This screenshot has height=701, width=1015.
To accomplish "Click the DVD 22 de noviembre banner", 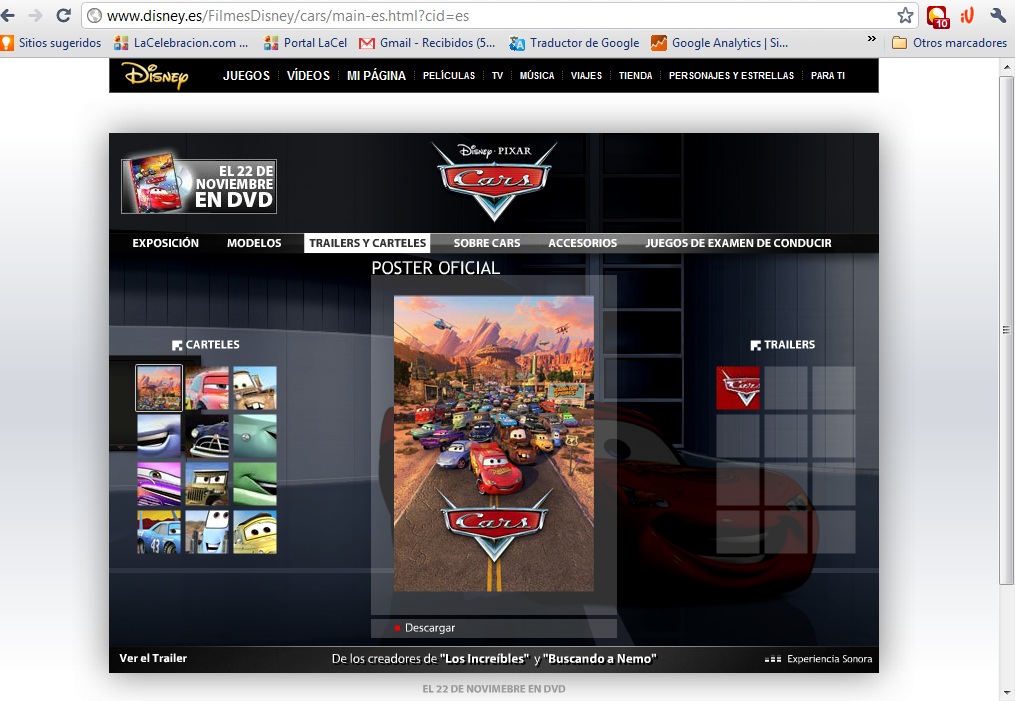I will point(199,185).
